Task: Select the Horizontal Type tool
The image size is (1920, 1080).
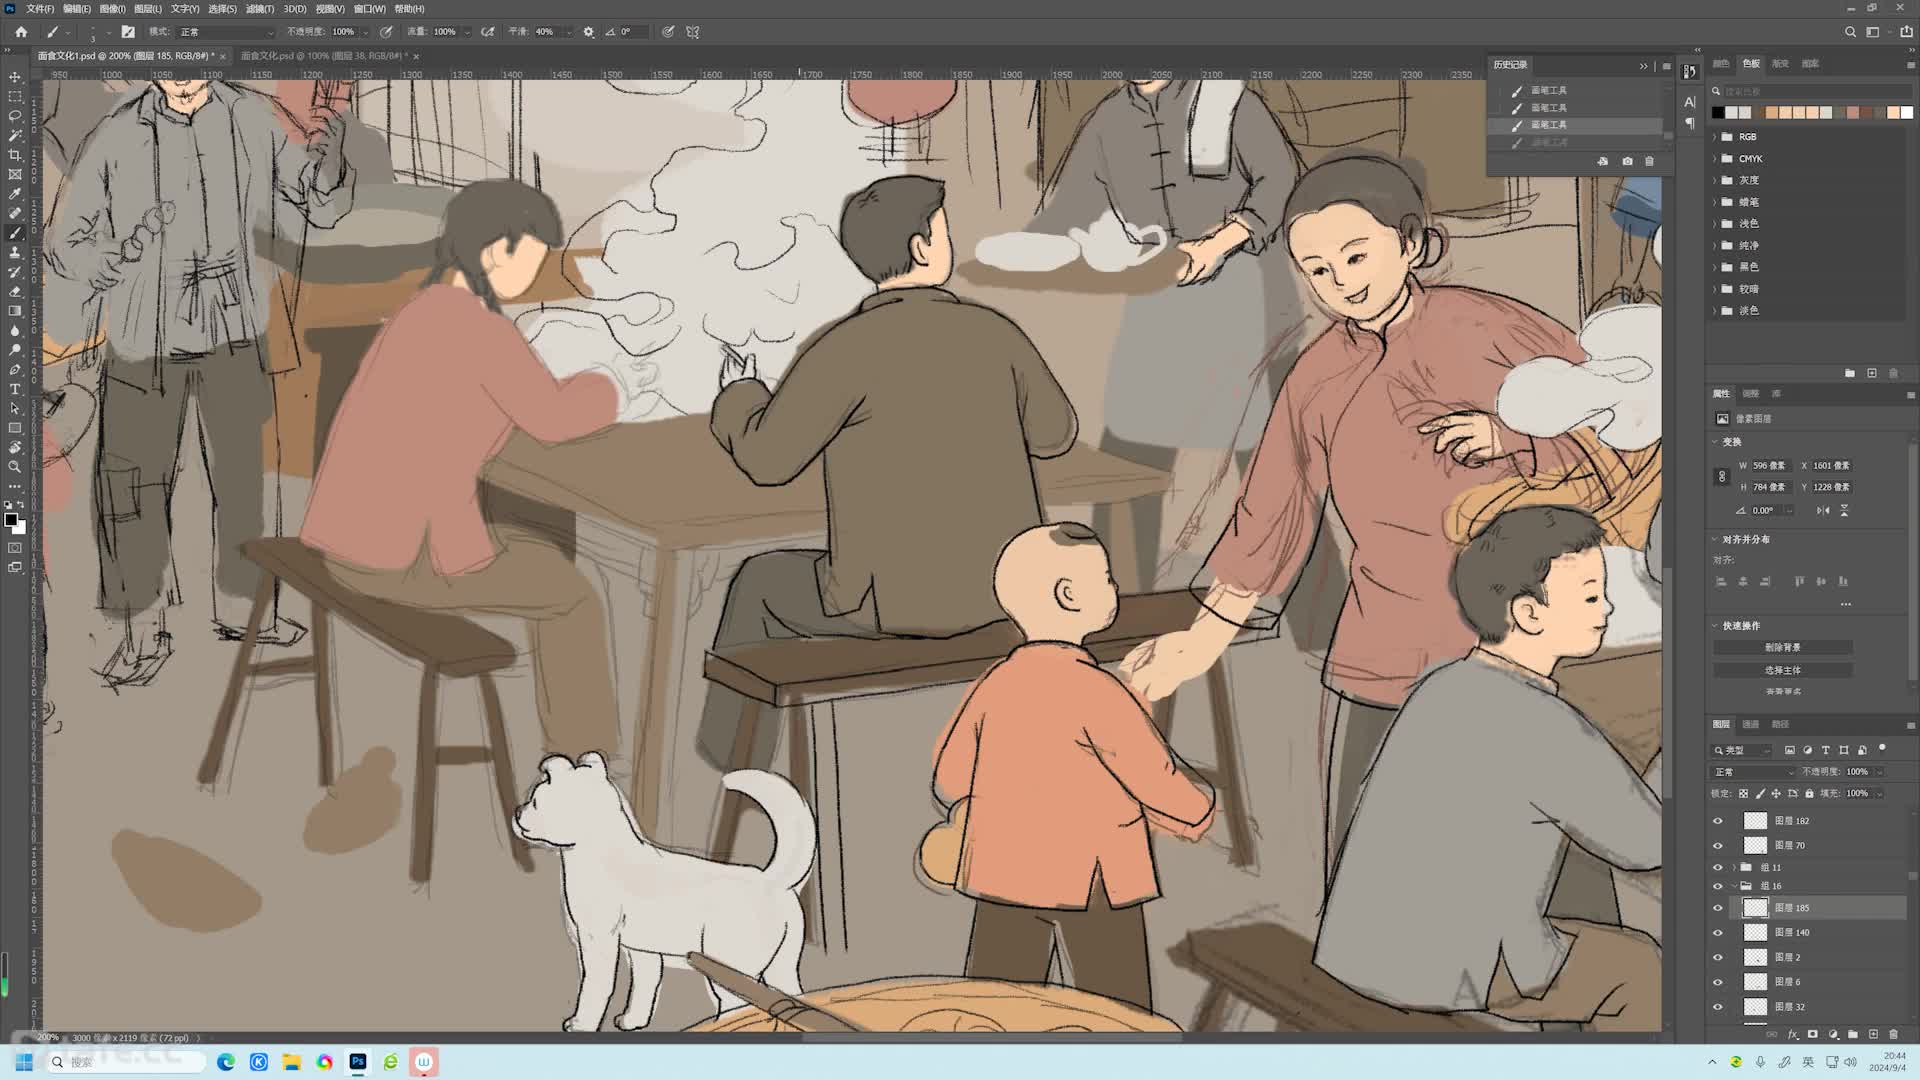Action: 15,389
